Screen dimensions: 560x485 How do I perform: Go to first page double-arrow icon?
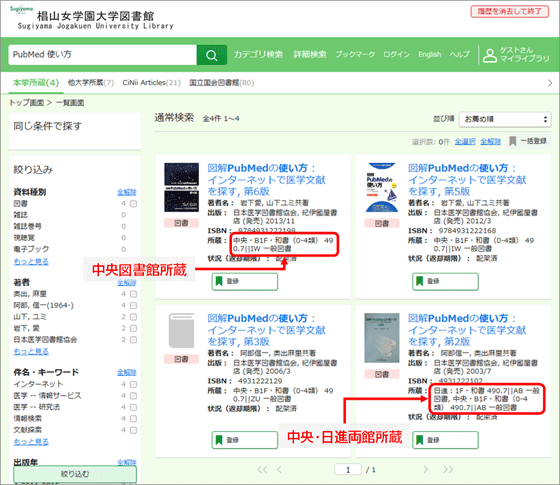coord(262,469)
